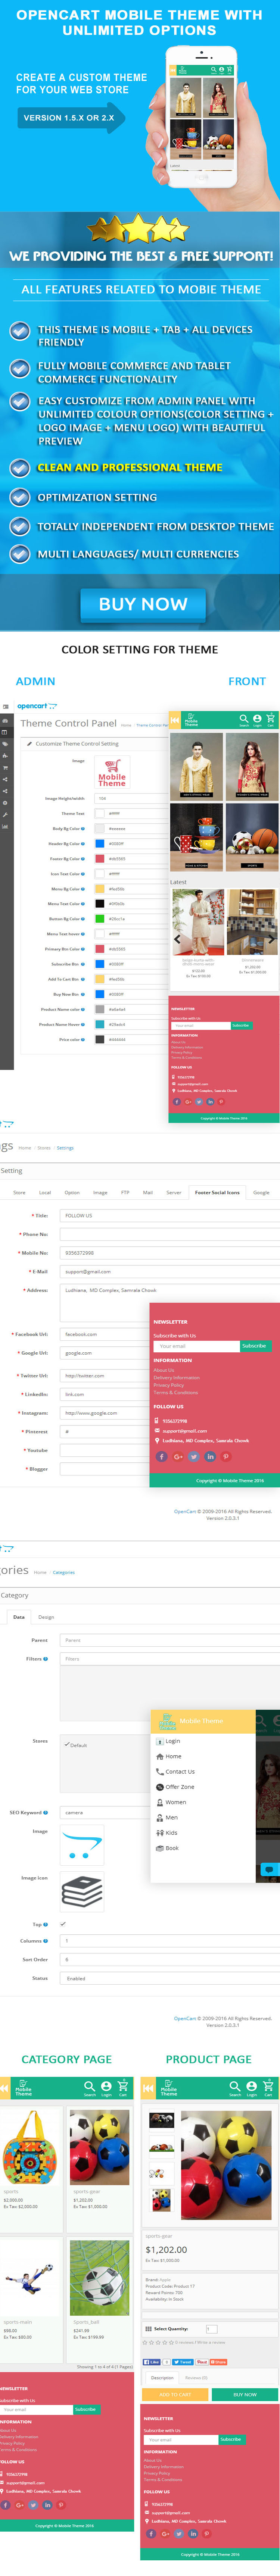Screen dimensions: 280x2576
Task: Click the stacked books Image Icon thumbnail
Action: tap(82, 1892)
